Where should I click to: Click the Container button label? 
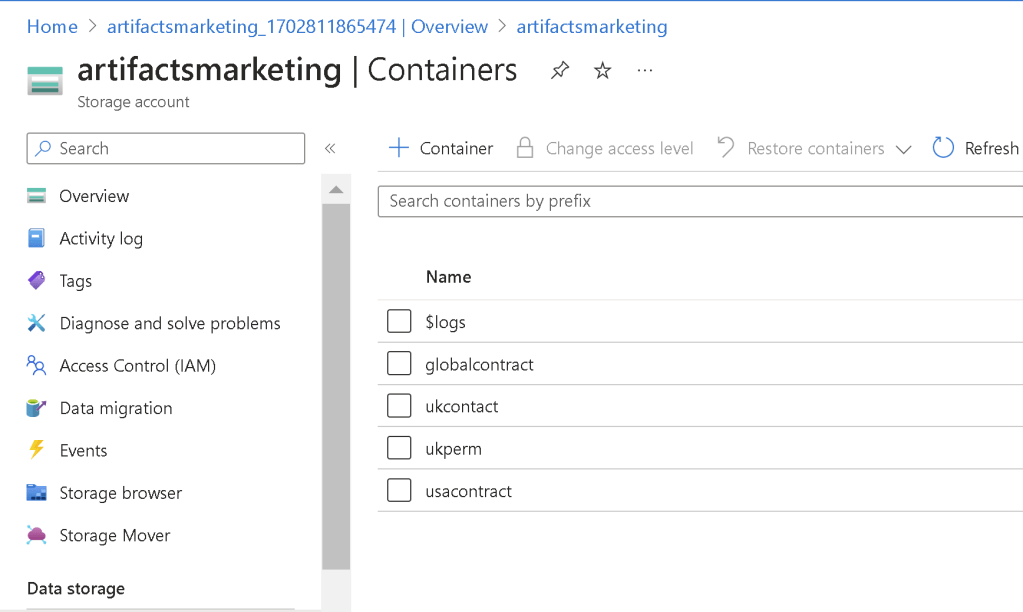tap(456, 149)
